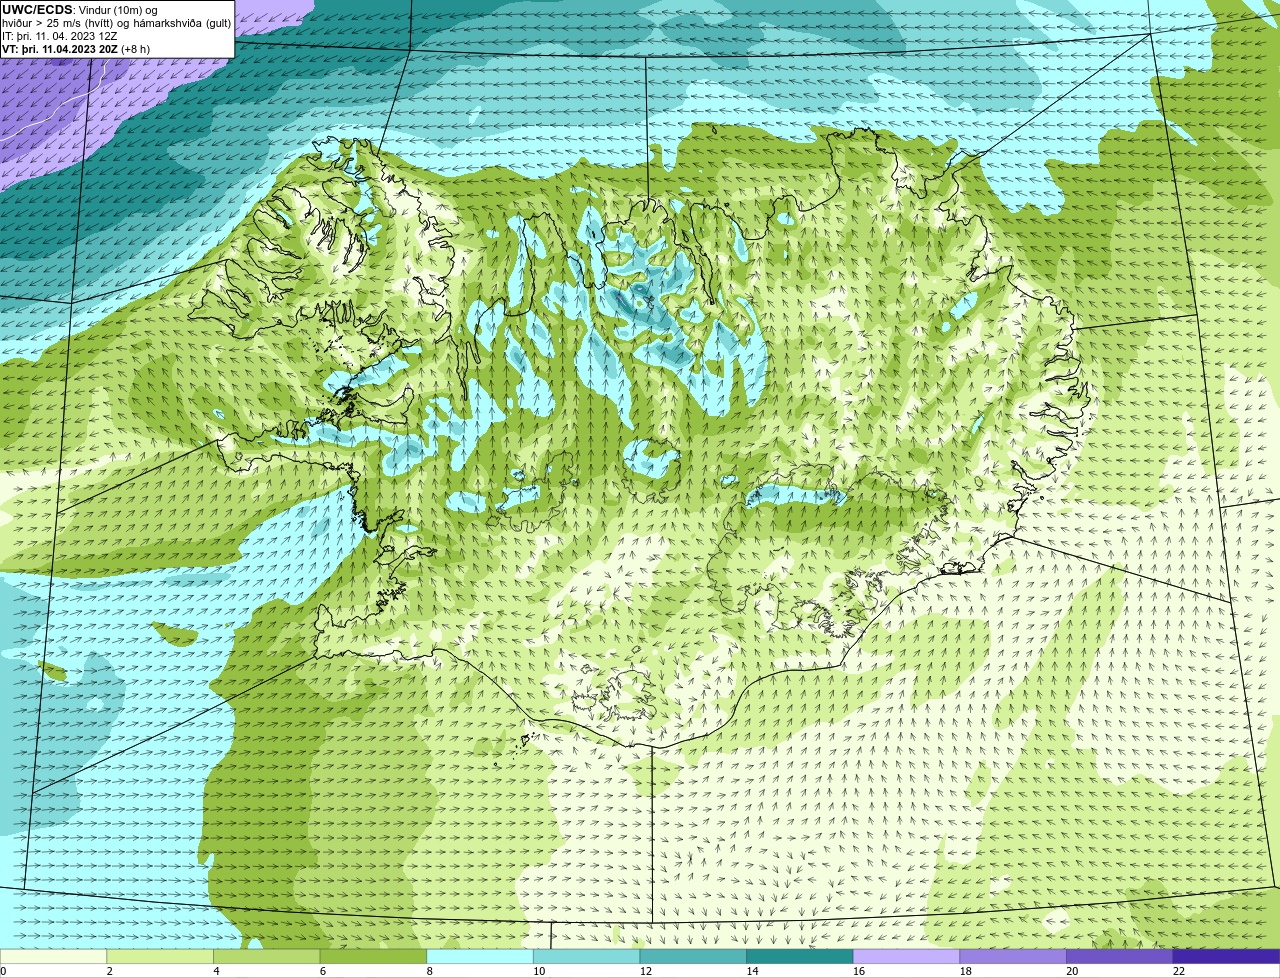The image size is (1280, 978).
Task: Click the legend label '16'
Action: click(859, 971)
